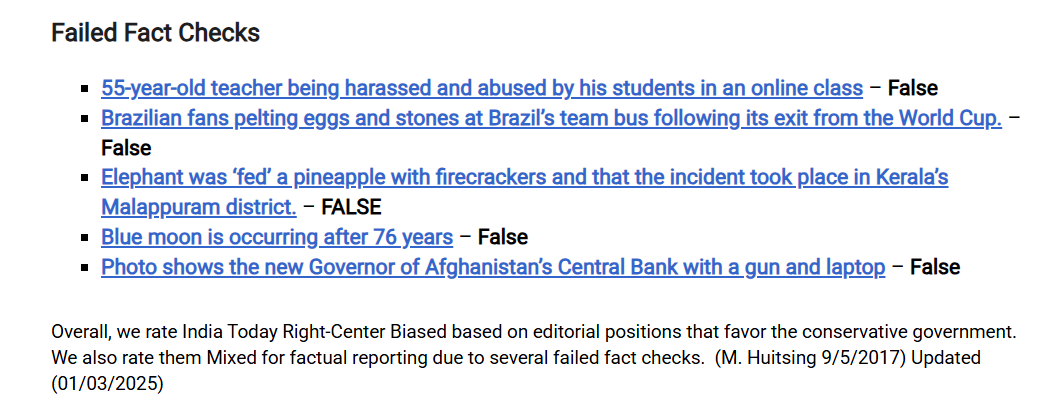Click the False rating after online class link

coord(913,88)
